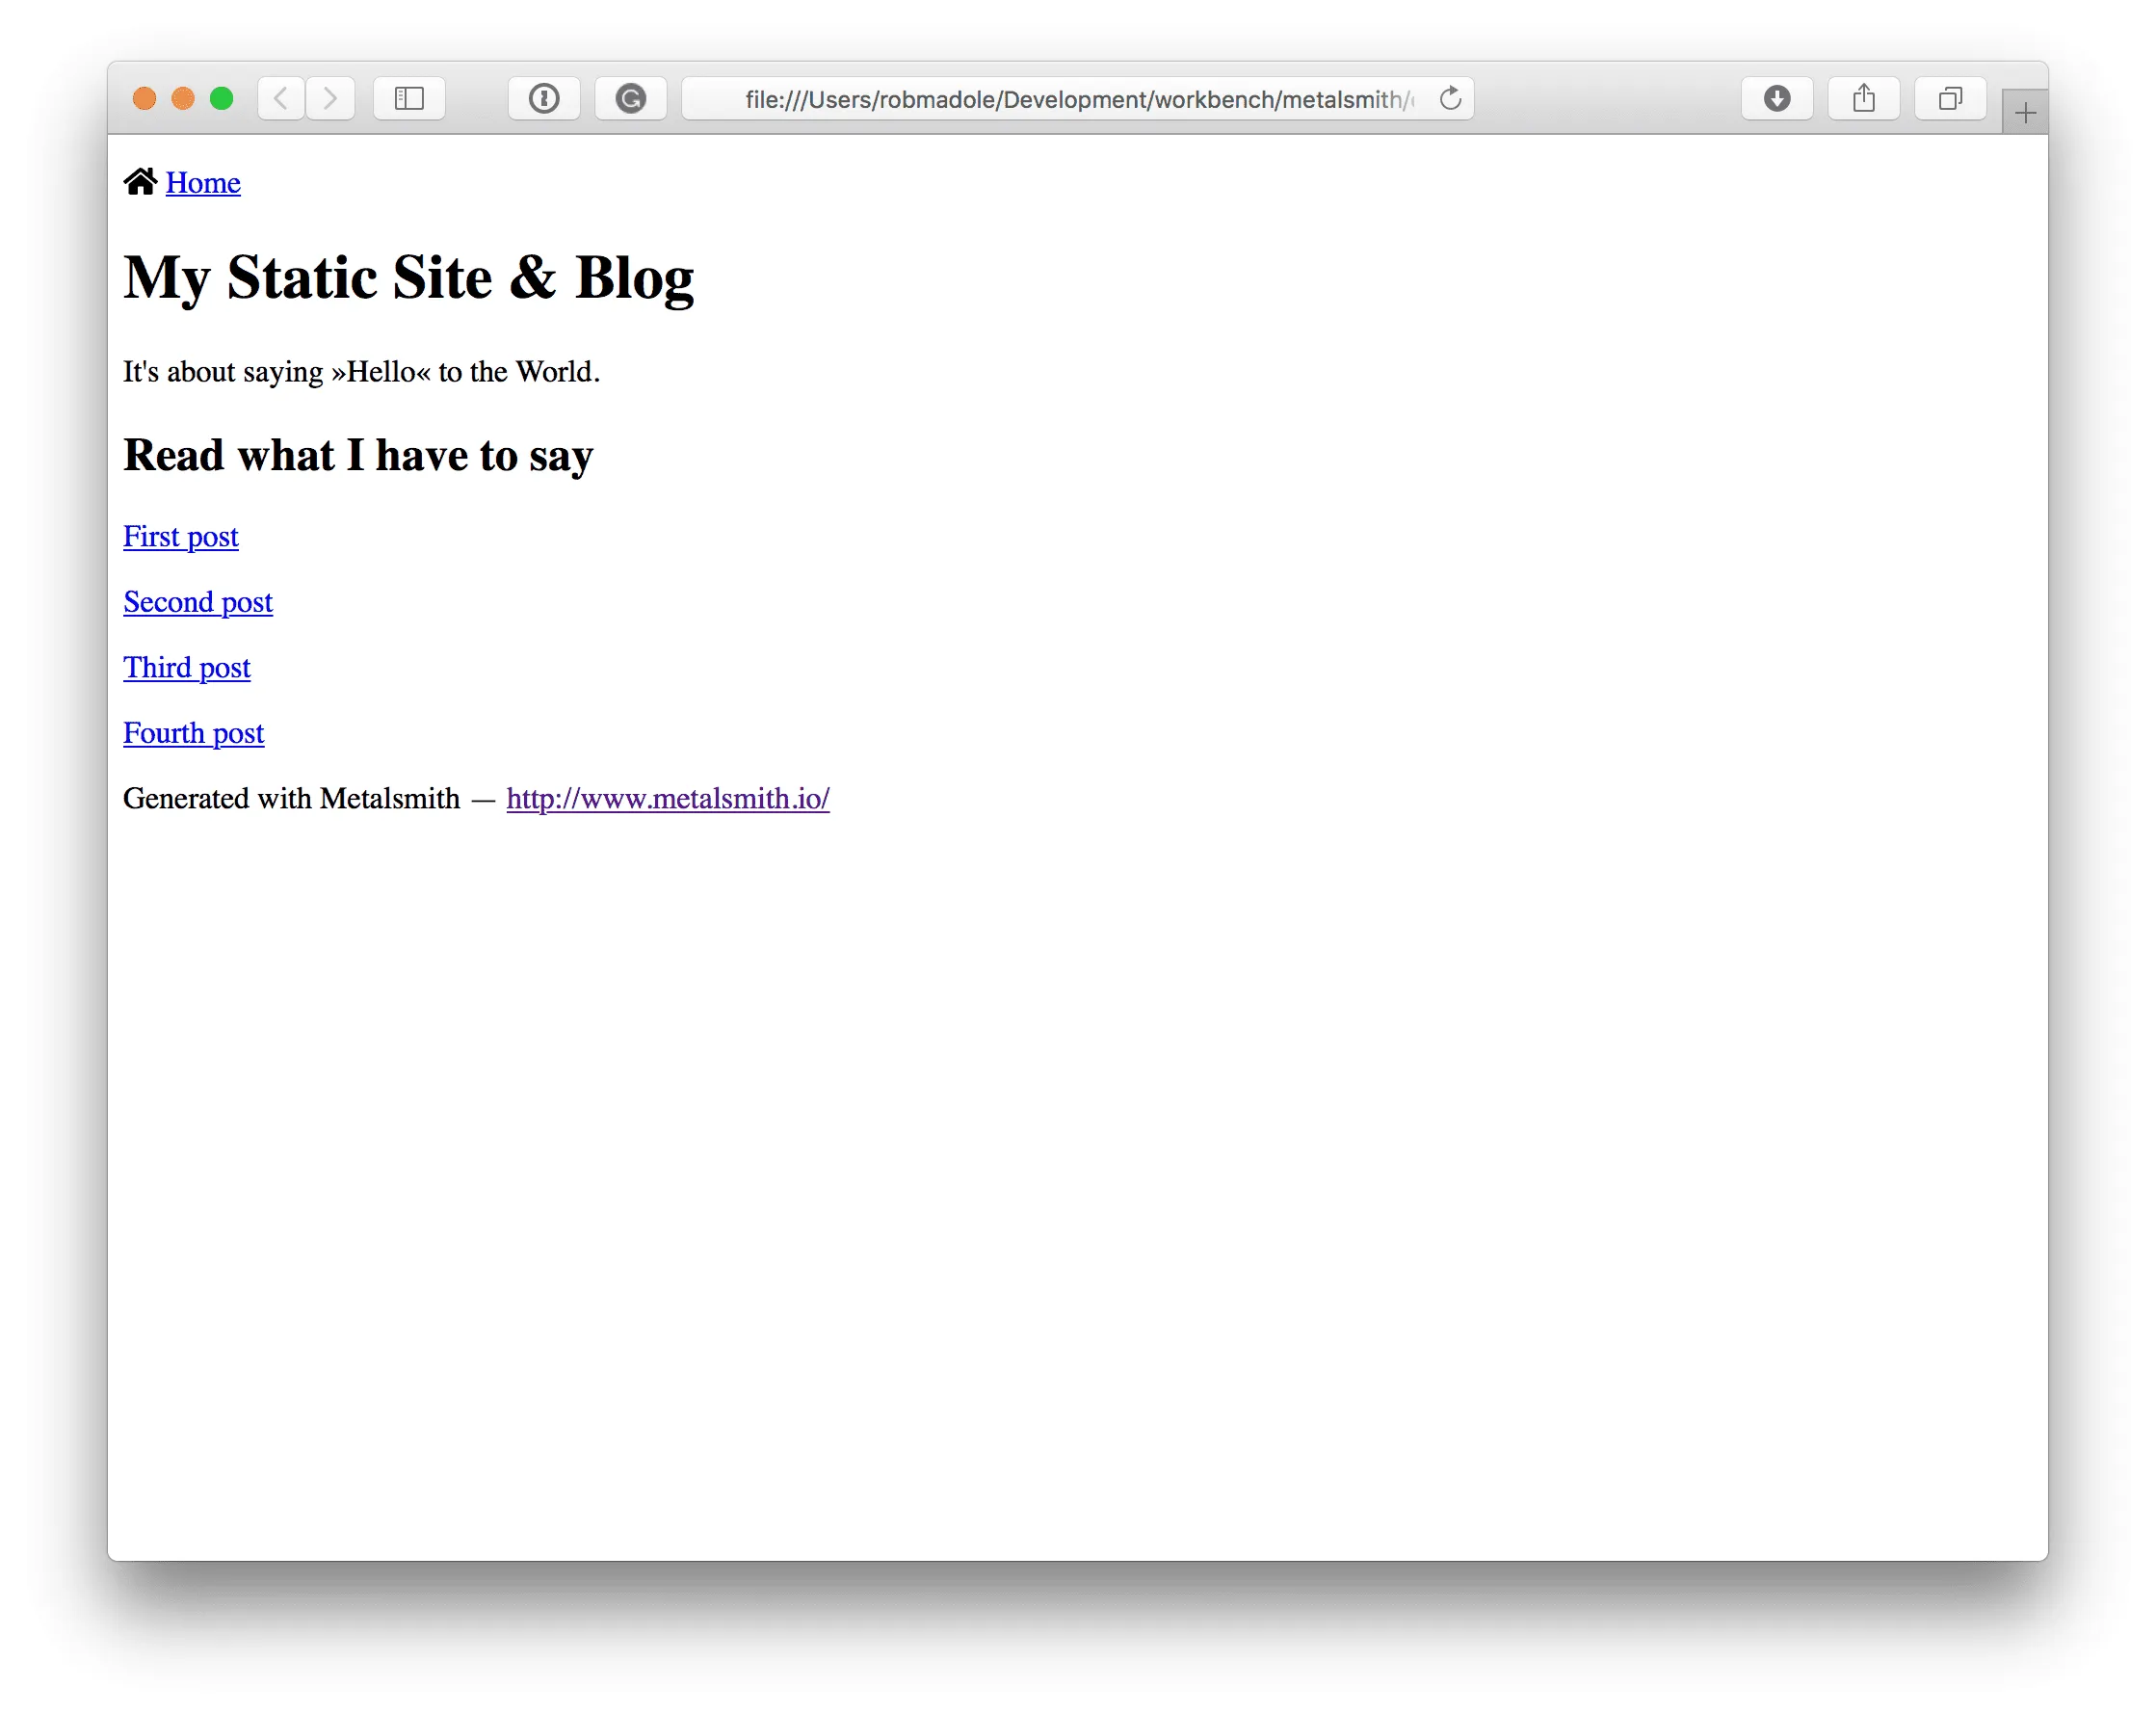This screenshot has width=2156, height=1715.
Task: Add a new tab with plus button
Action: point(2025,113)
